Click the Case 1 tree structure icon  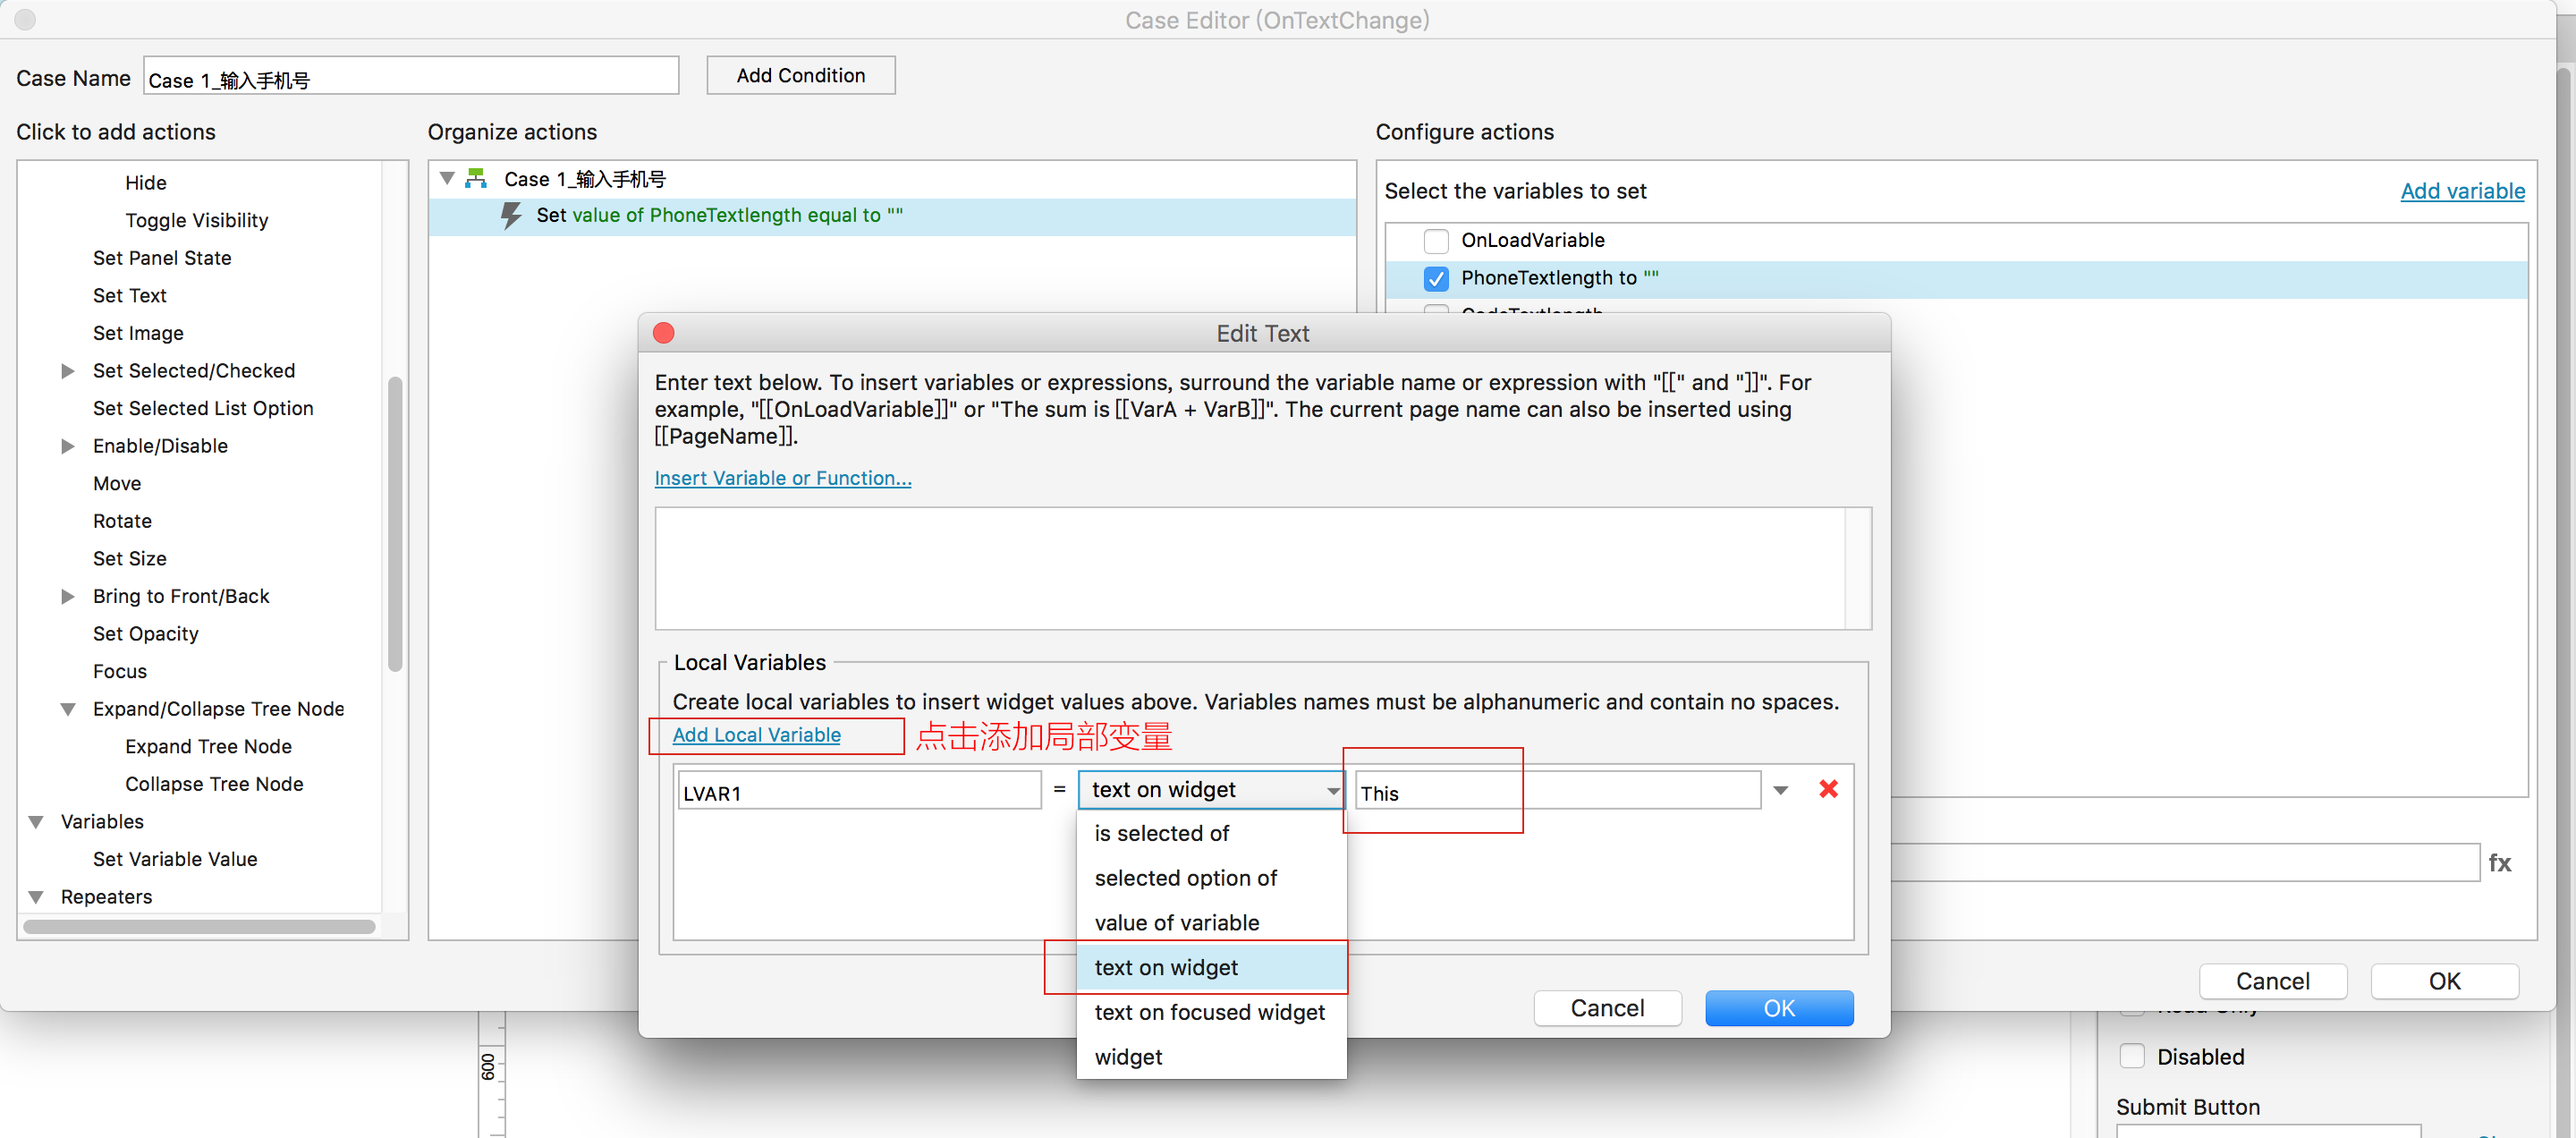click(477, 179)
